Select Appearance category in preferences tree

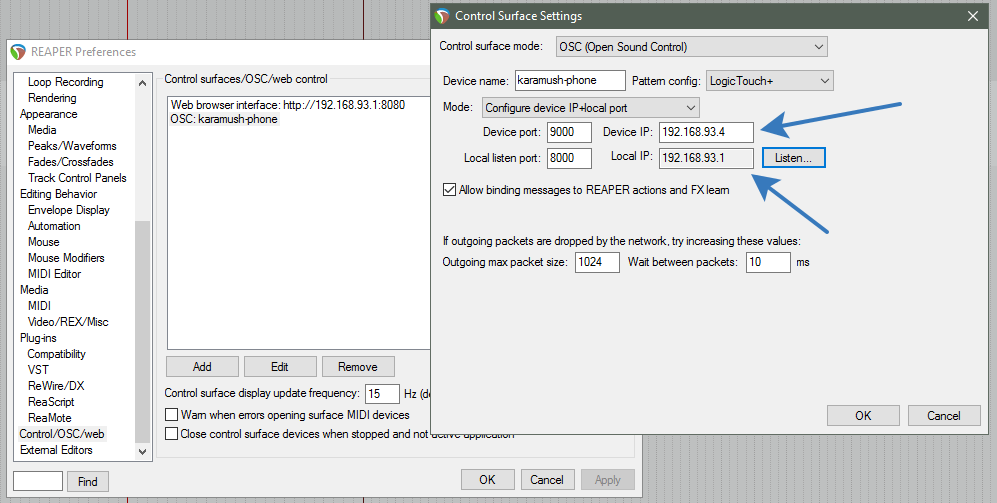tap(48, 114)
